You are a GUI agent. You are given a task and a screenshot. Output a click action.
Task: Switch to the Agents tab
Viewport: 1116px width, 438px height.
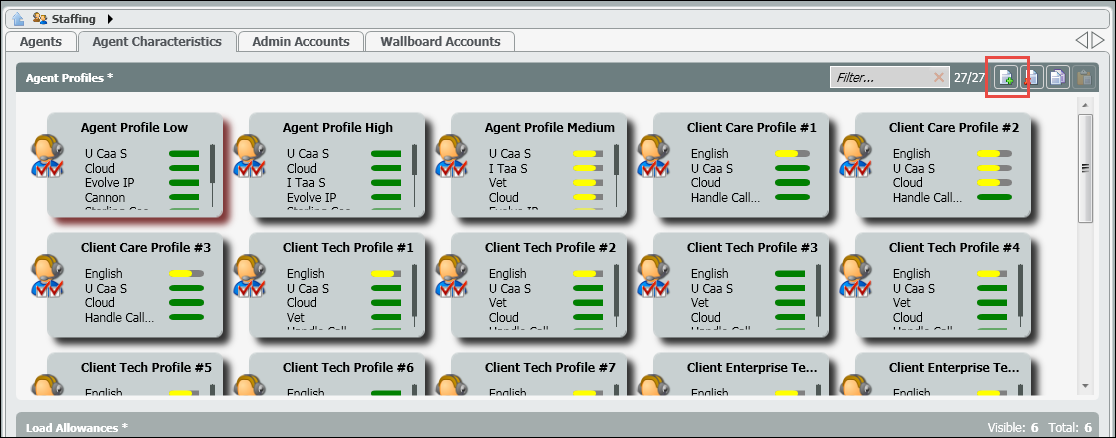click(x=41, y=41)
